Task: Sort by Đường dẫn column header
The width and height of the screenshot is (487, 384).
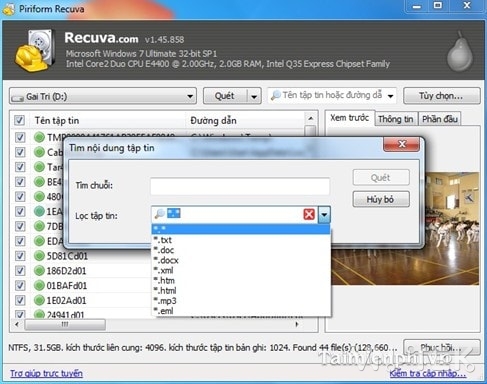Action: coord(245,120)
